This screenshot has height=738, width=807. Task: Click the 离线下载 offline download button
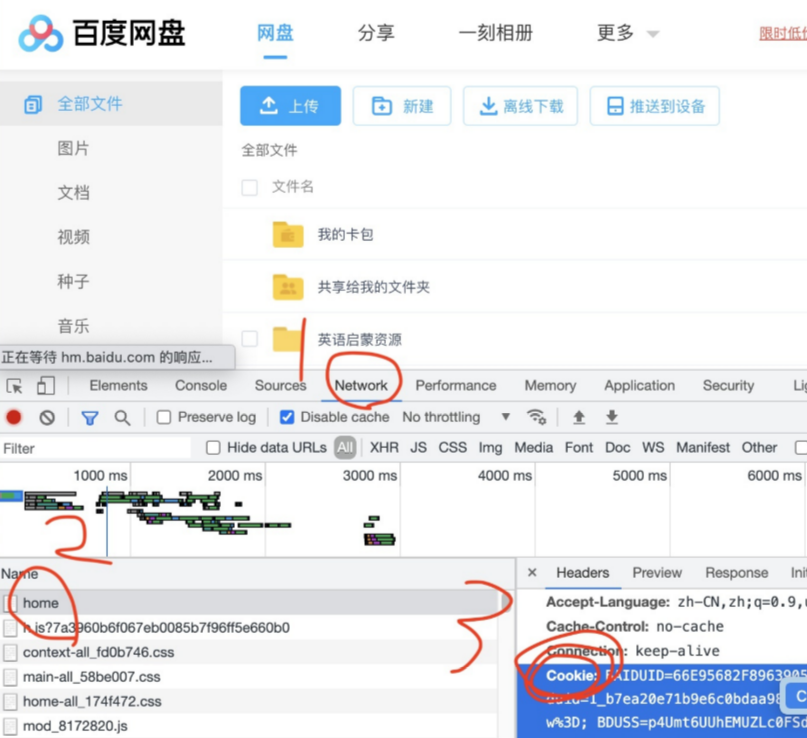[x=520, y=106]
